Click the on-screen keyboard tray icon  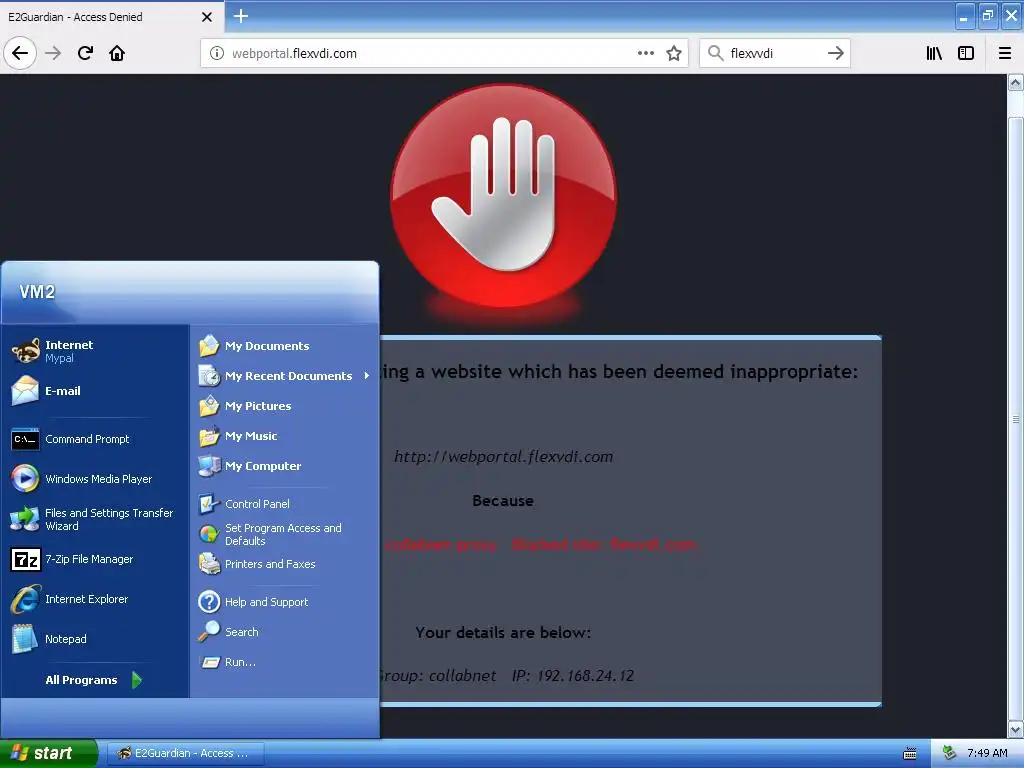point(910,754)
